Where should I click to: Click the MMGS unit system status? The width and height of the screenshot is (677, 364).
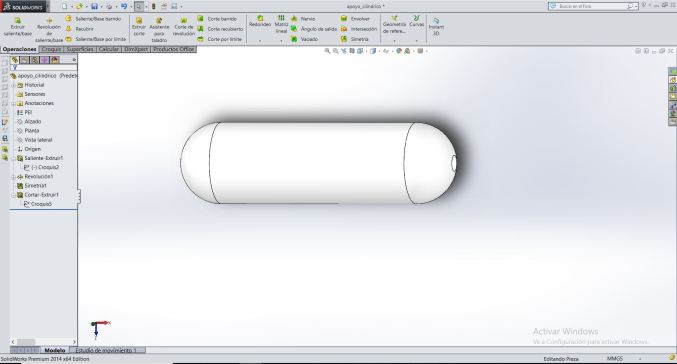pos(615,359)
